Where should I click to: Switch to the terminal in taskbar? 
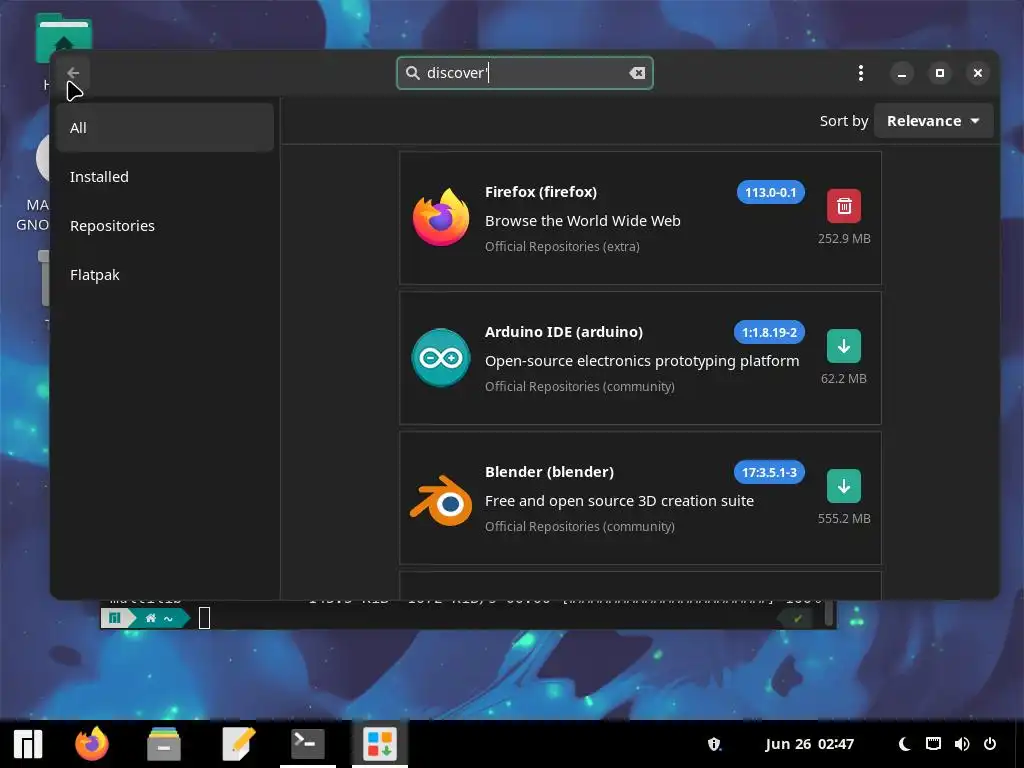[x=308, y=744]
